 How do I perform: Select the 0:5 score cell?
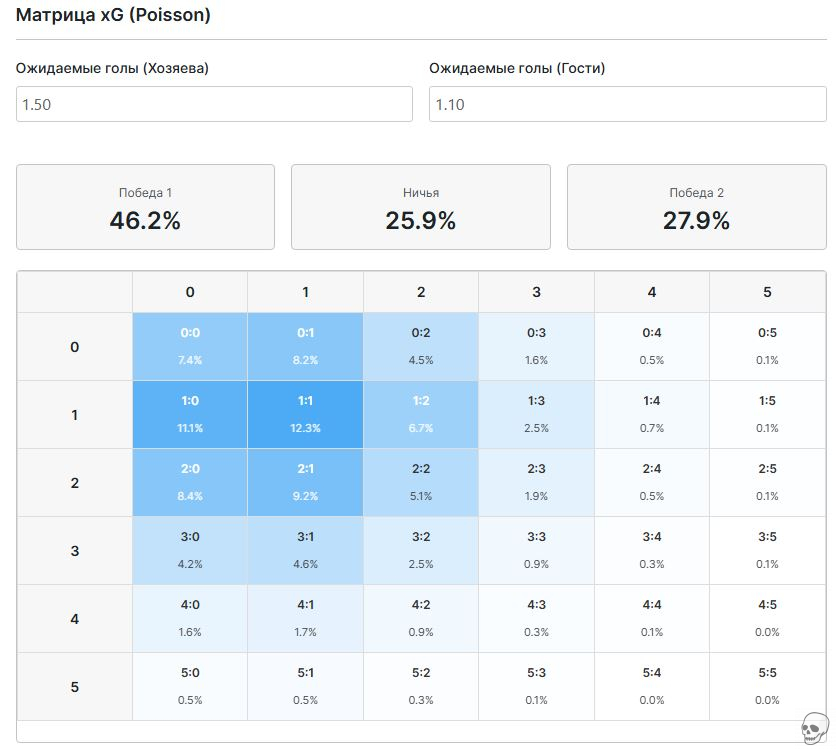click(767, 346)
